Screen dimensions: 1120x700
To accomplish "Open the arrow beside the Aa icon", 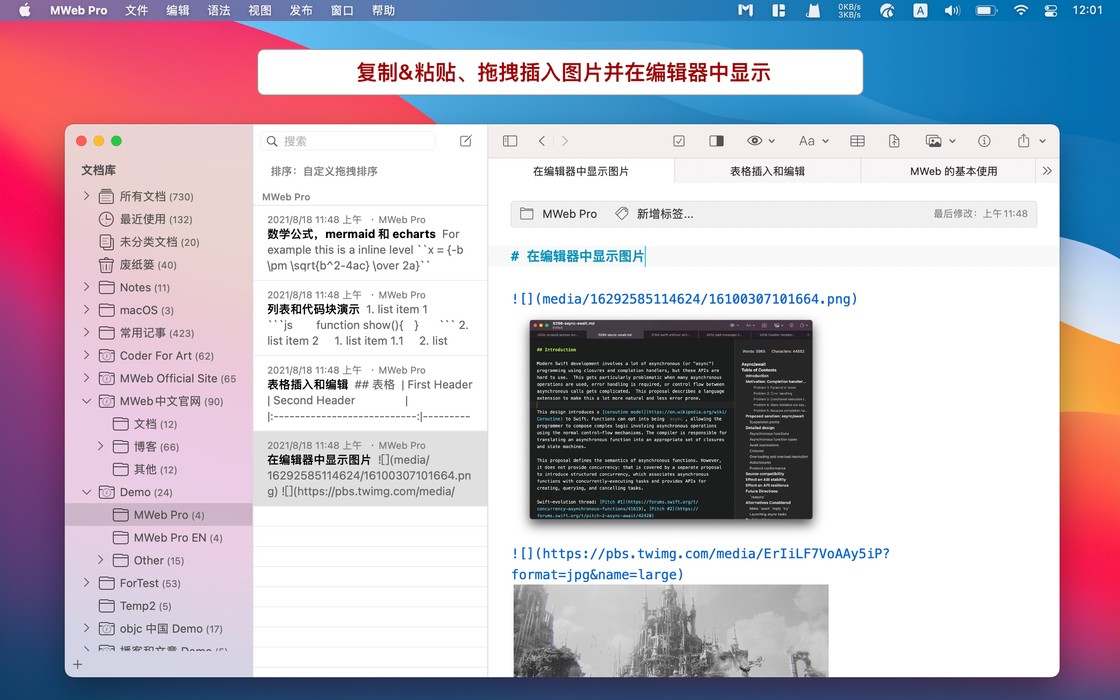I will point(826,141).
